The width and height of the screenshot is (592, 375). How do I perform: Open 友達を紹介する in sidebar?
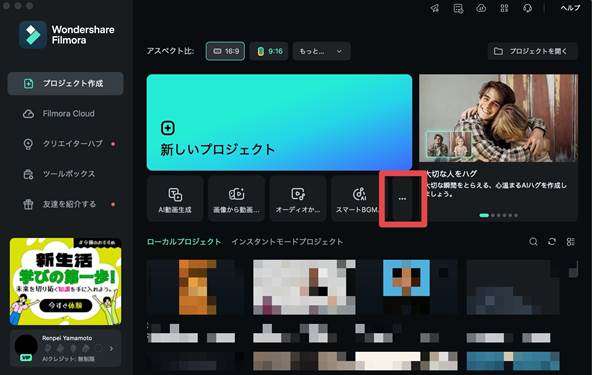[x=65, y=204]
